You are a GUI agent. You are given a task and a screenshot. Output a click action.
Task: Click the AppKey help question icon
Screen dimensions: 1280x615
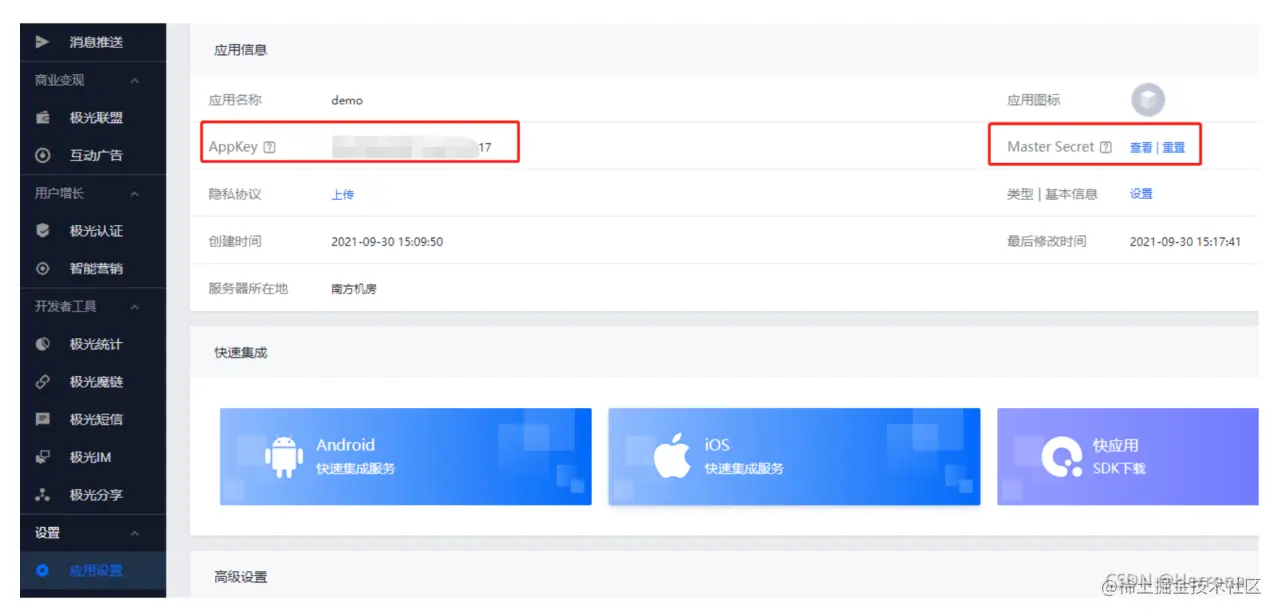[x=269, y=147]
